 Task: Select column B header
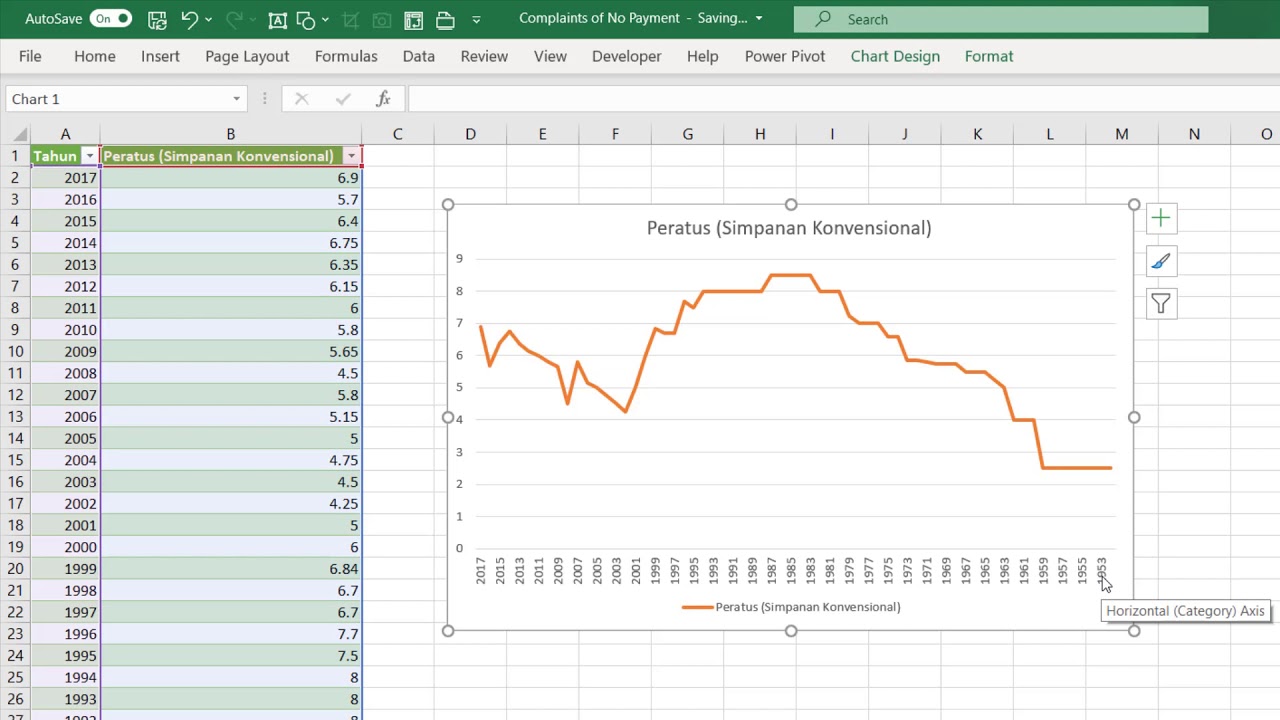230,134
